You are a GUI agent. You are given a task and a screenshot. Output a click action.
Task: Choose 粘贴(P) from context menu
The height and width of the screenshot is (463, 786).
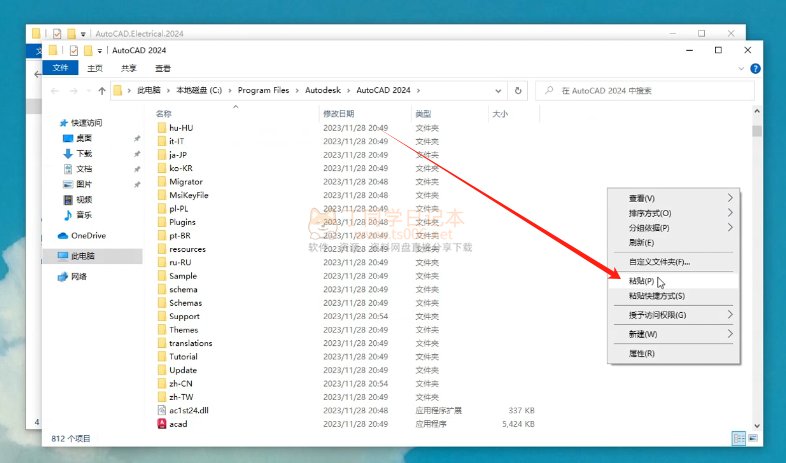click(641, 281)
